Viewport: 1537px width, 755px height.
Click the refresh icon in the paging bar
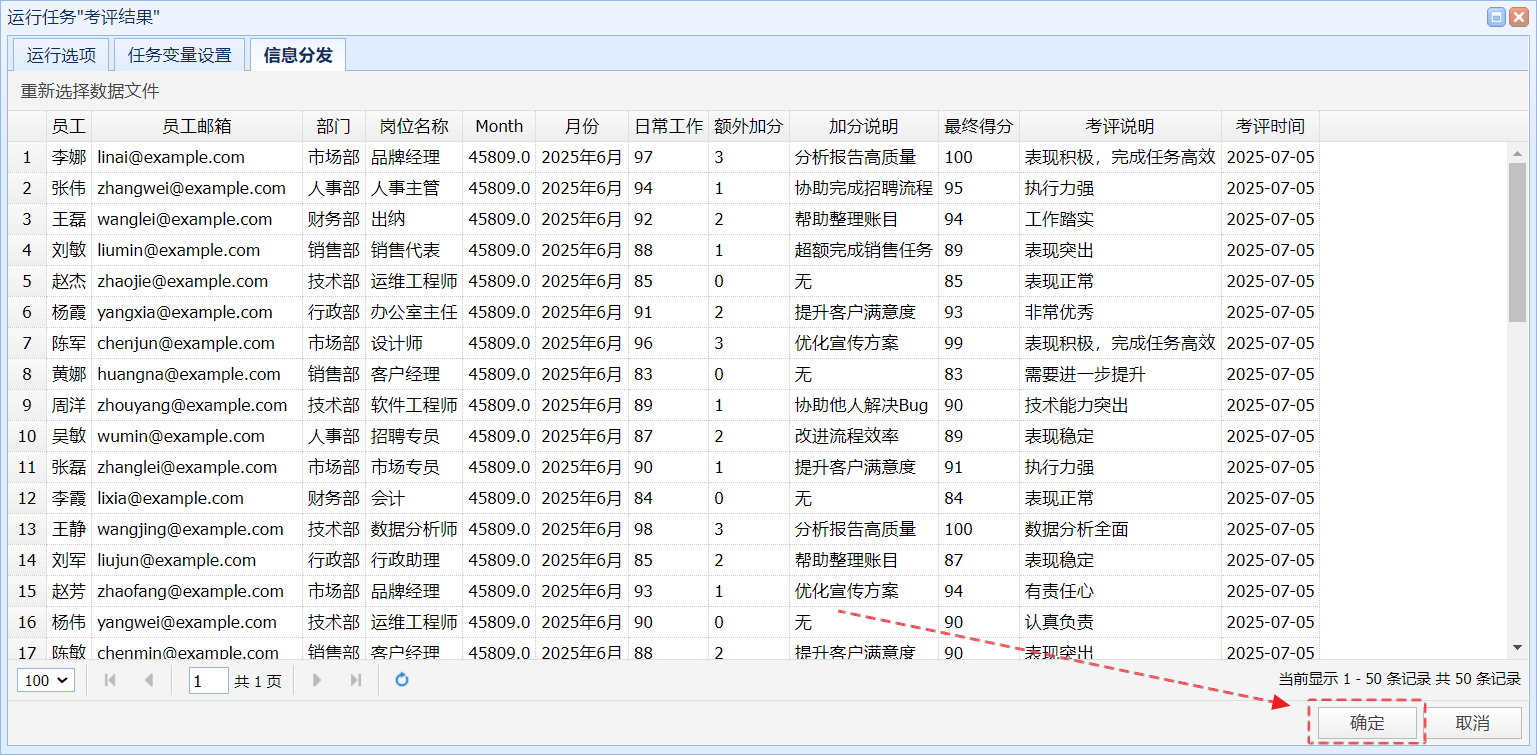pos(402,680)
